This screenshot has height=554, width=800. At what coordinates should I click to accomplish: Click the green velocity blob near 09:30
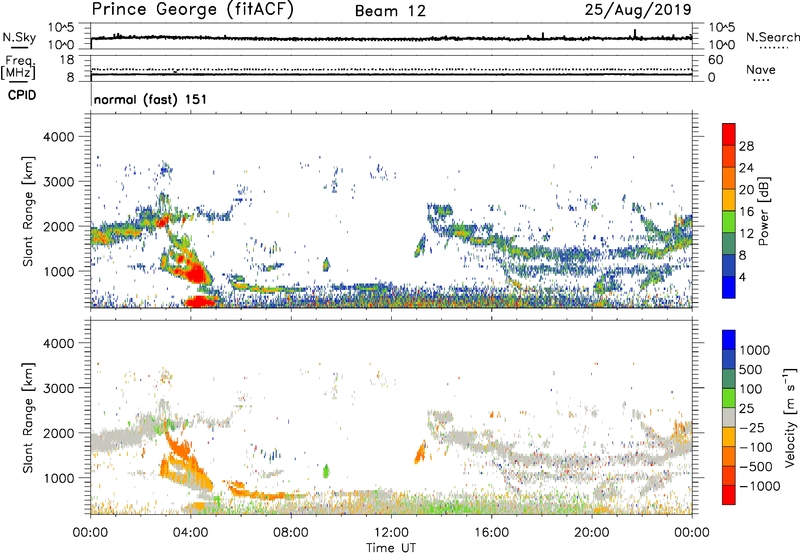click(327, 470)
